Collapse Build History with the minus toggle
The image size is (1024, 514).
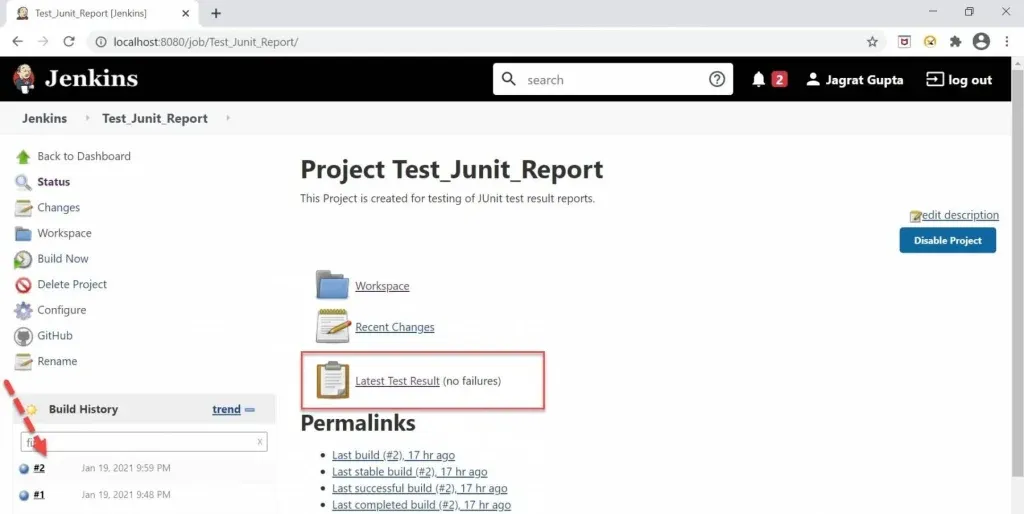click(x=249, y=410)
